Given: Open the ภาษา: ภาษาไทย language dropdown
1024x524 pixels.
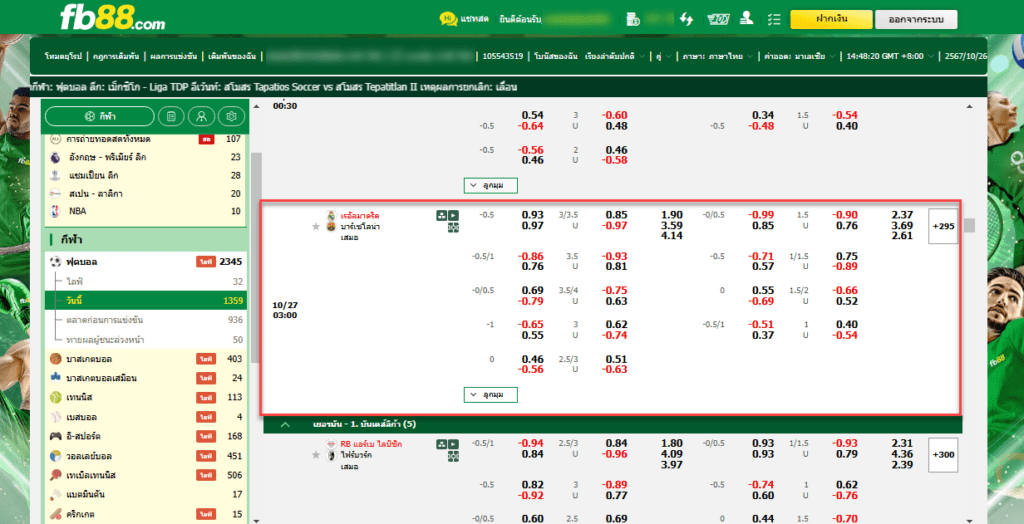Looking at the screenshot, I should [718, 56].
